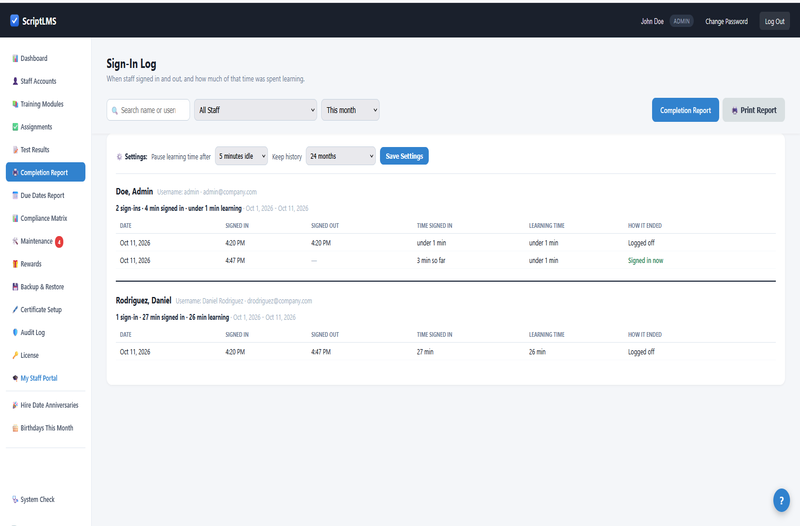This screenshot has height=526, width=800.
Task: Open Training Modules section
Action: [45, 104]
